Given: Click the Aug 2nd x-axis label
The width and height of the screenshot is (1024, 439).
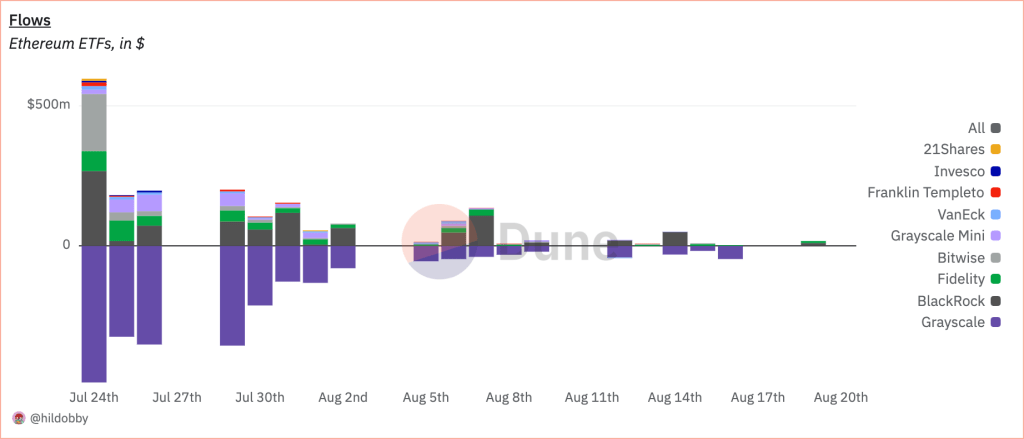Looking at the screenshot, I should click(344, 397).
